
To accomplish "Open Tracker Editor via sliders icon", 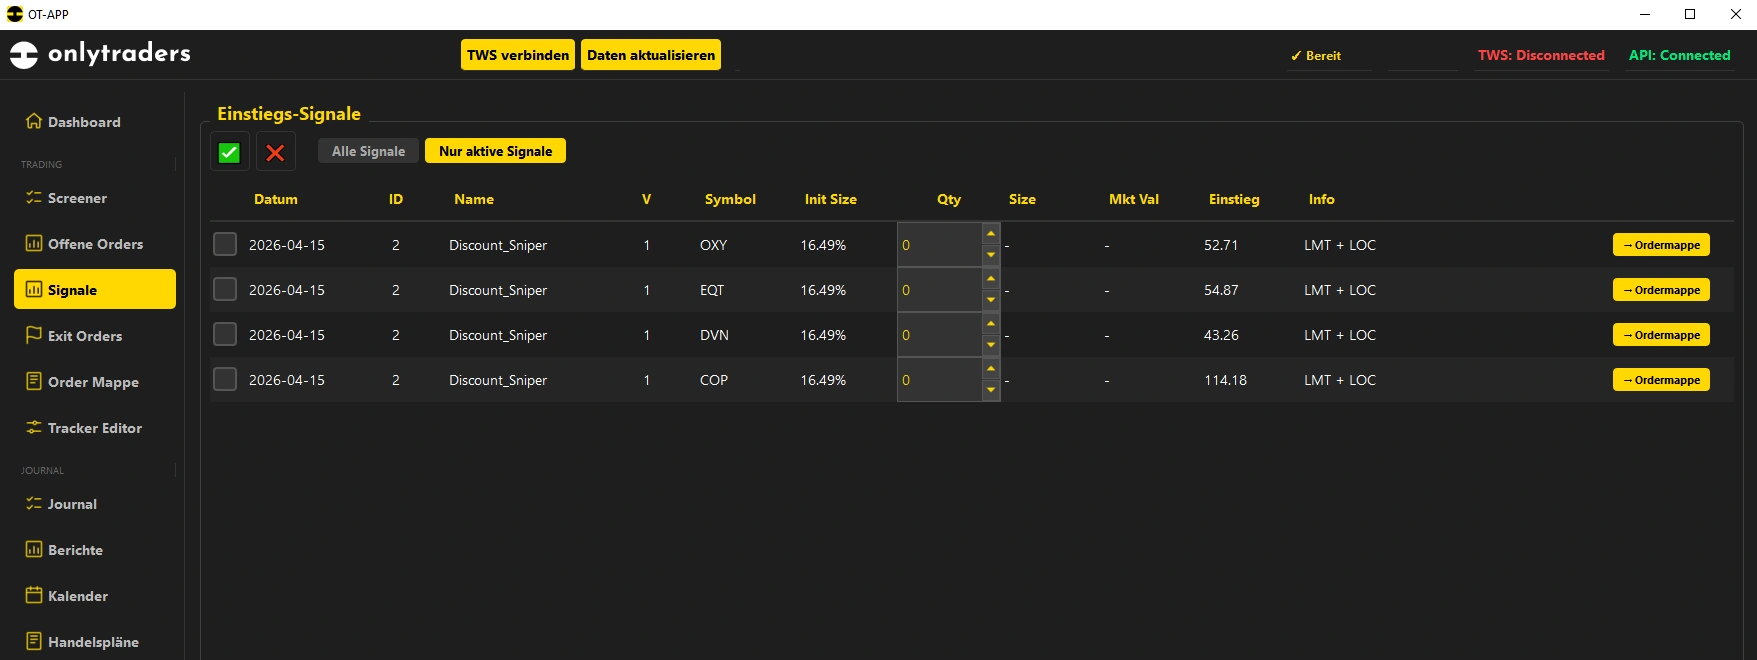I will pos(34,427).
